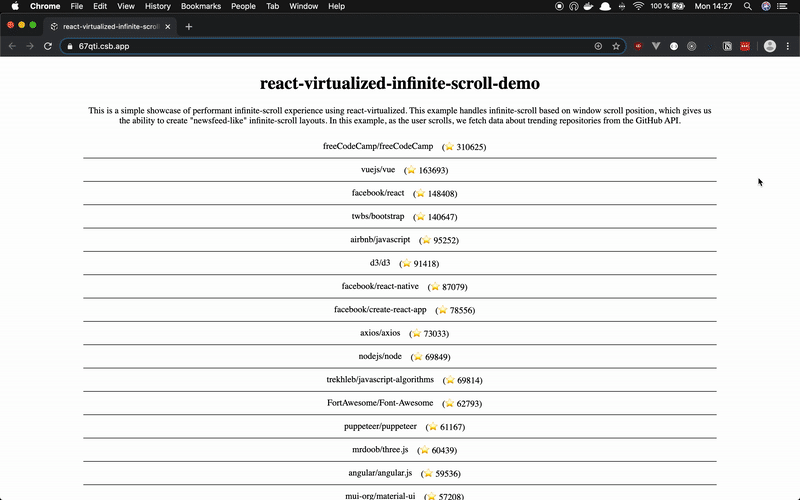
Task: Open the History menu
Action: point(158,6)
